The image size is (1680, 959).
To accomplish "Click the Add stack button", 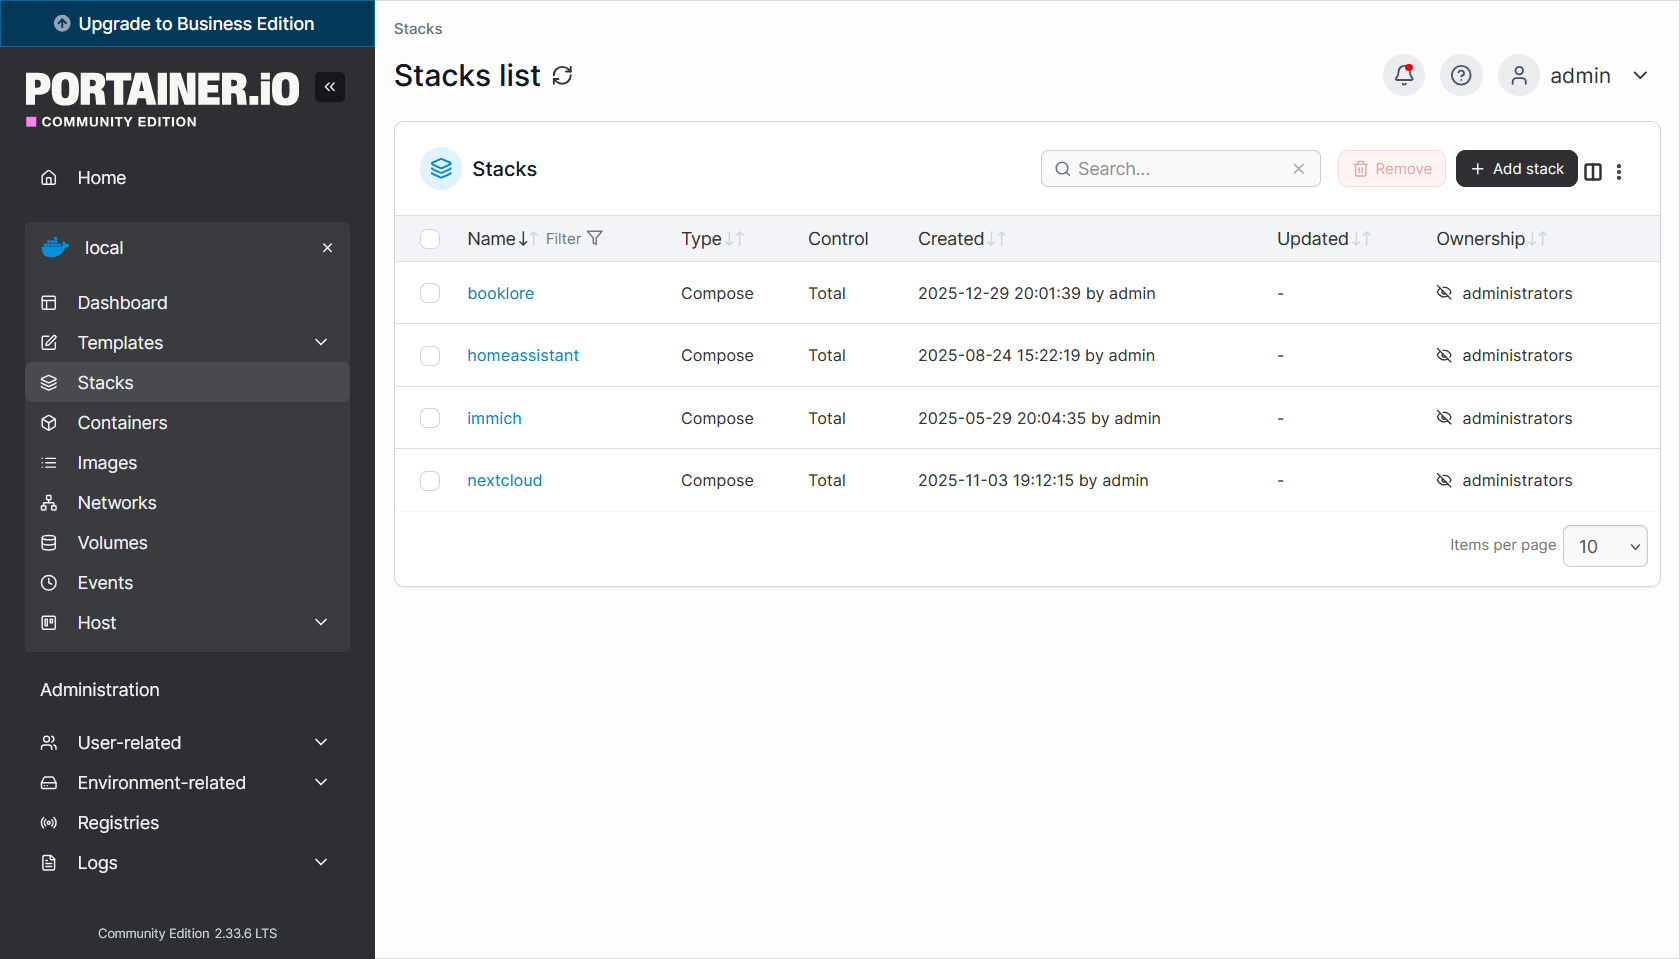I will click(x=1516, y=168).
